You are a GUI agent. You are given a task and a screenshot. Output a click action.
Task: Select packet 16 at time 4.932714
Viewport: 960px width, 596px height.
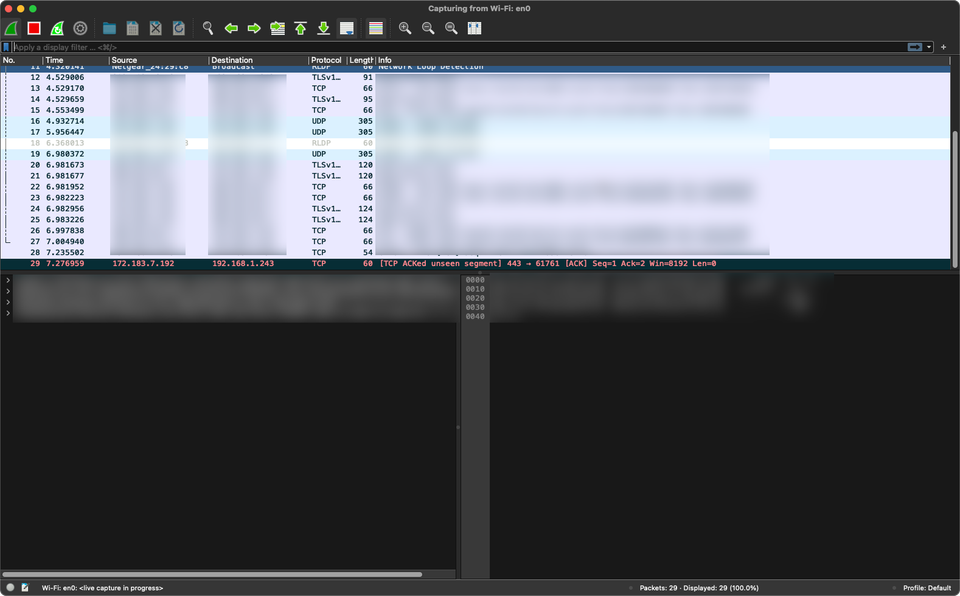coord(475,121)
